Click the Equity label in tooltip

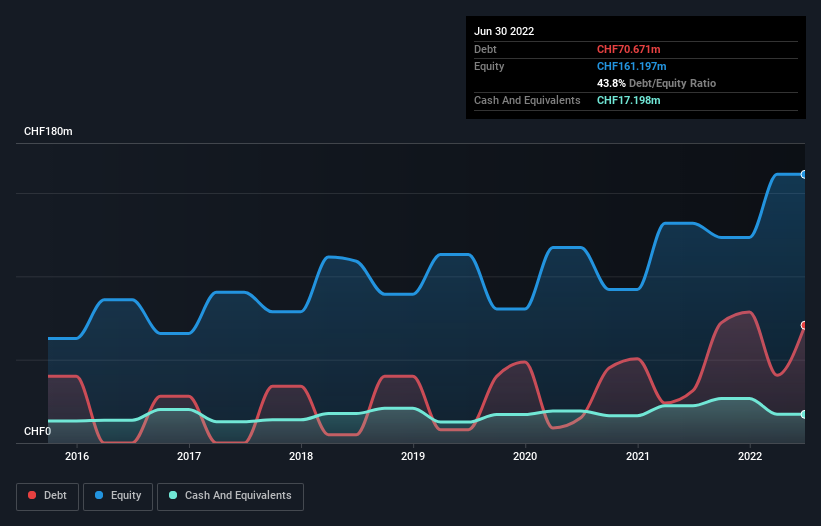(489, 66)
